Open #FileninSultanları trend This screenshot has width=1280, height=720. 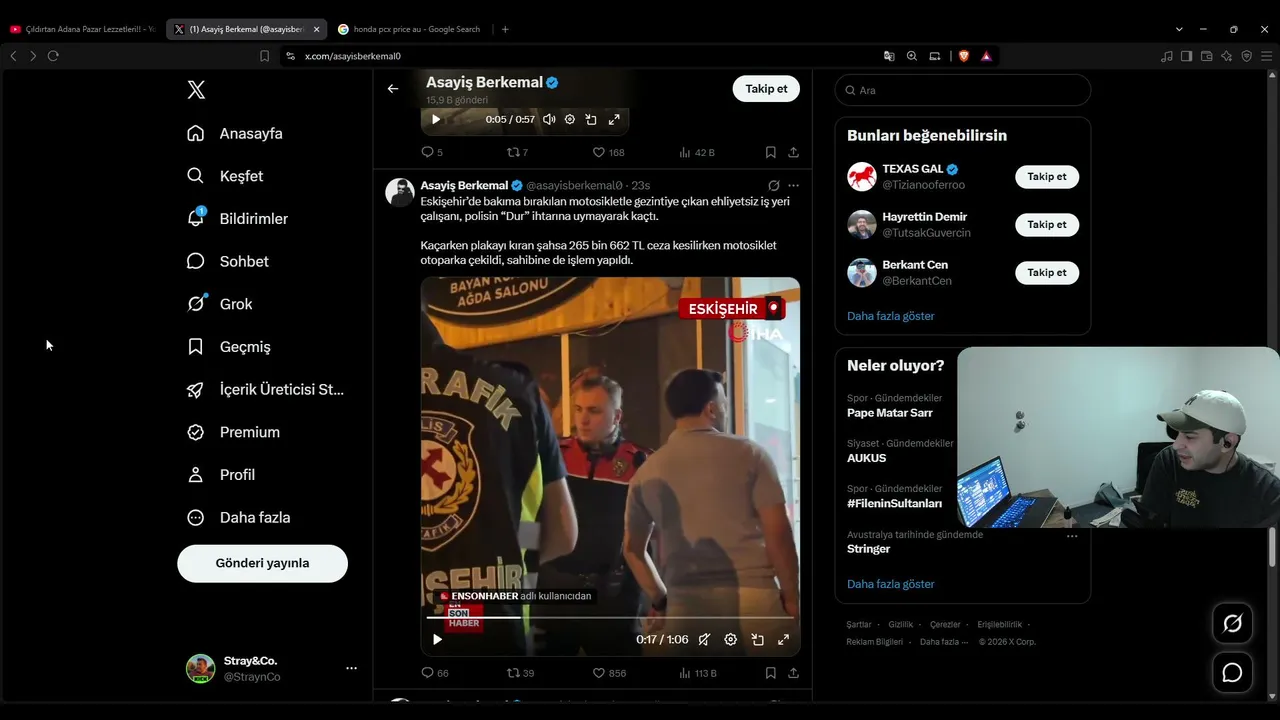(894, 503)
